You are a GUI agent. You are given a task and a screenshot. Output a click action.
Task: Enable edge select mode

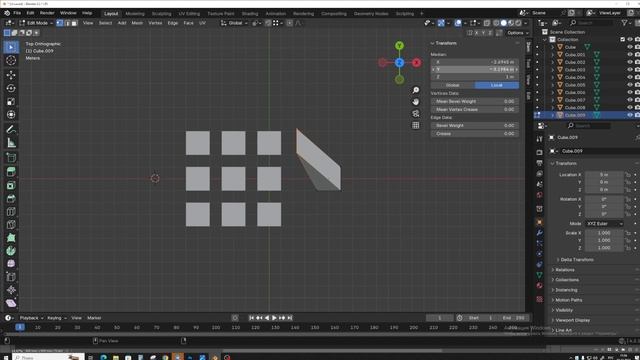[x=67, y=23]
